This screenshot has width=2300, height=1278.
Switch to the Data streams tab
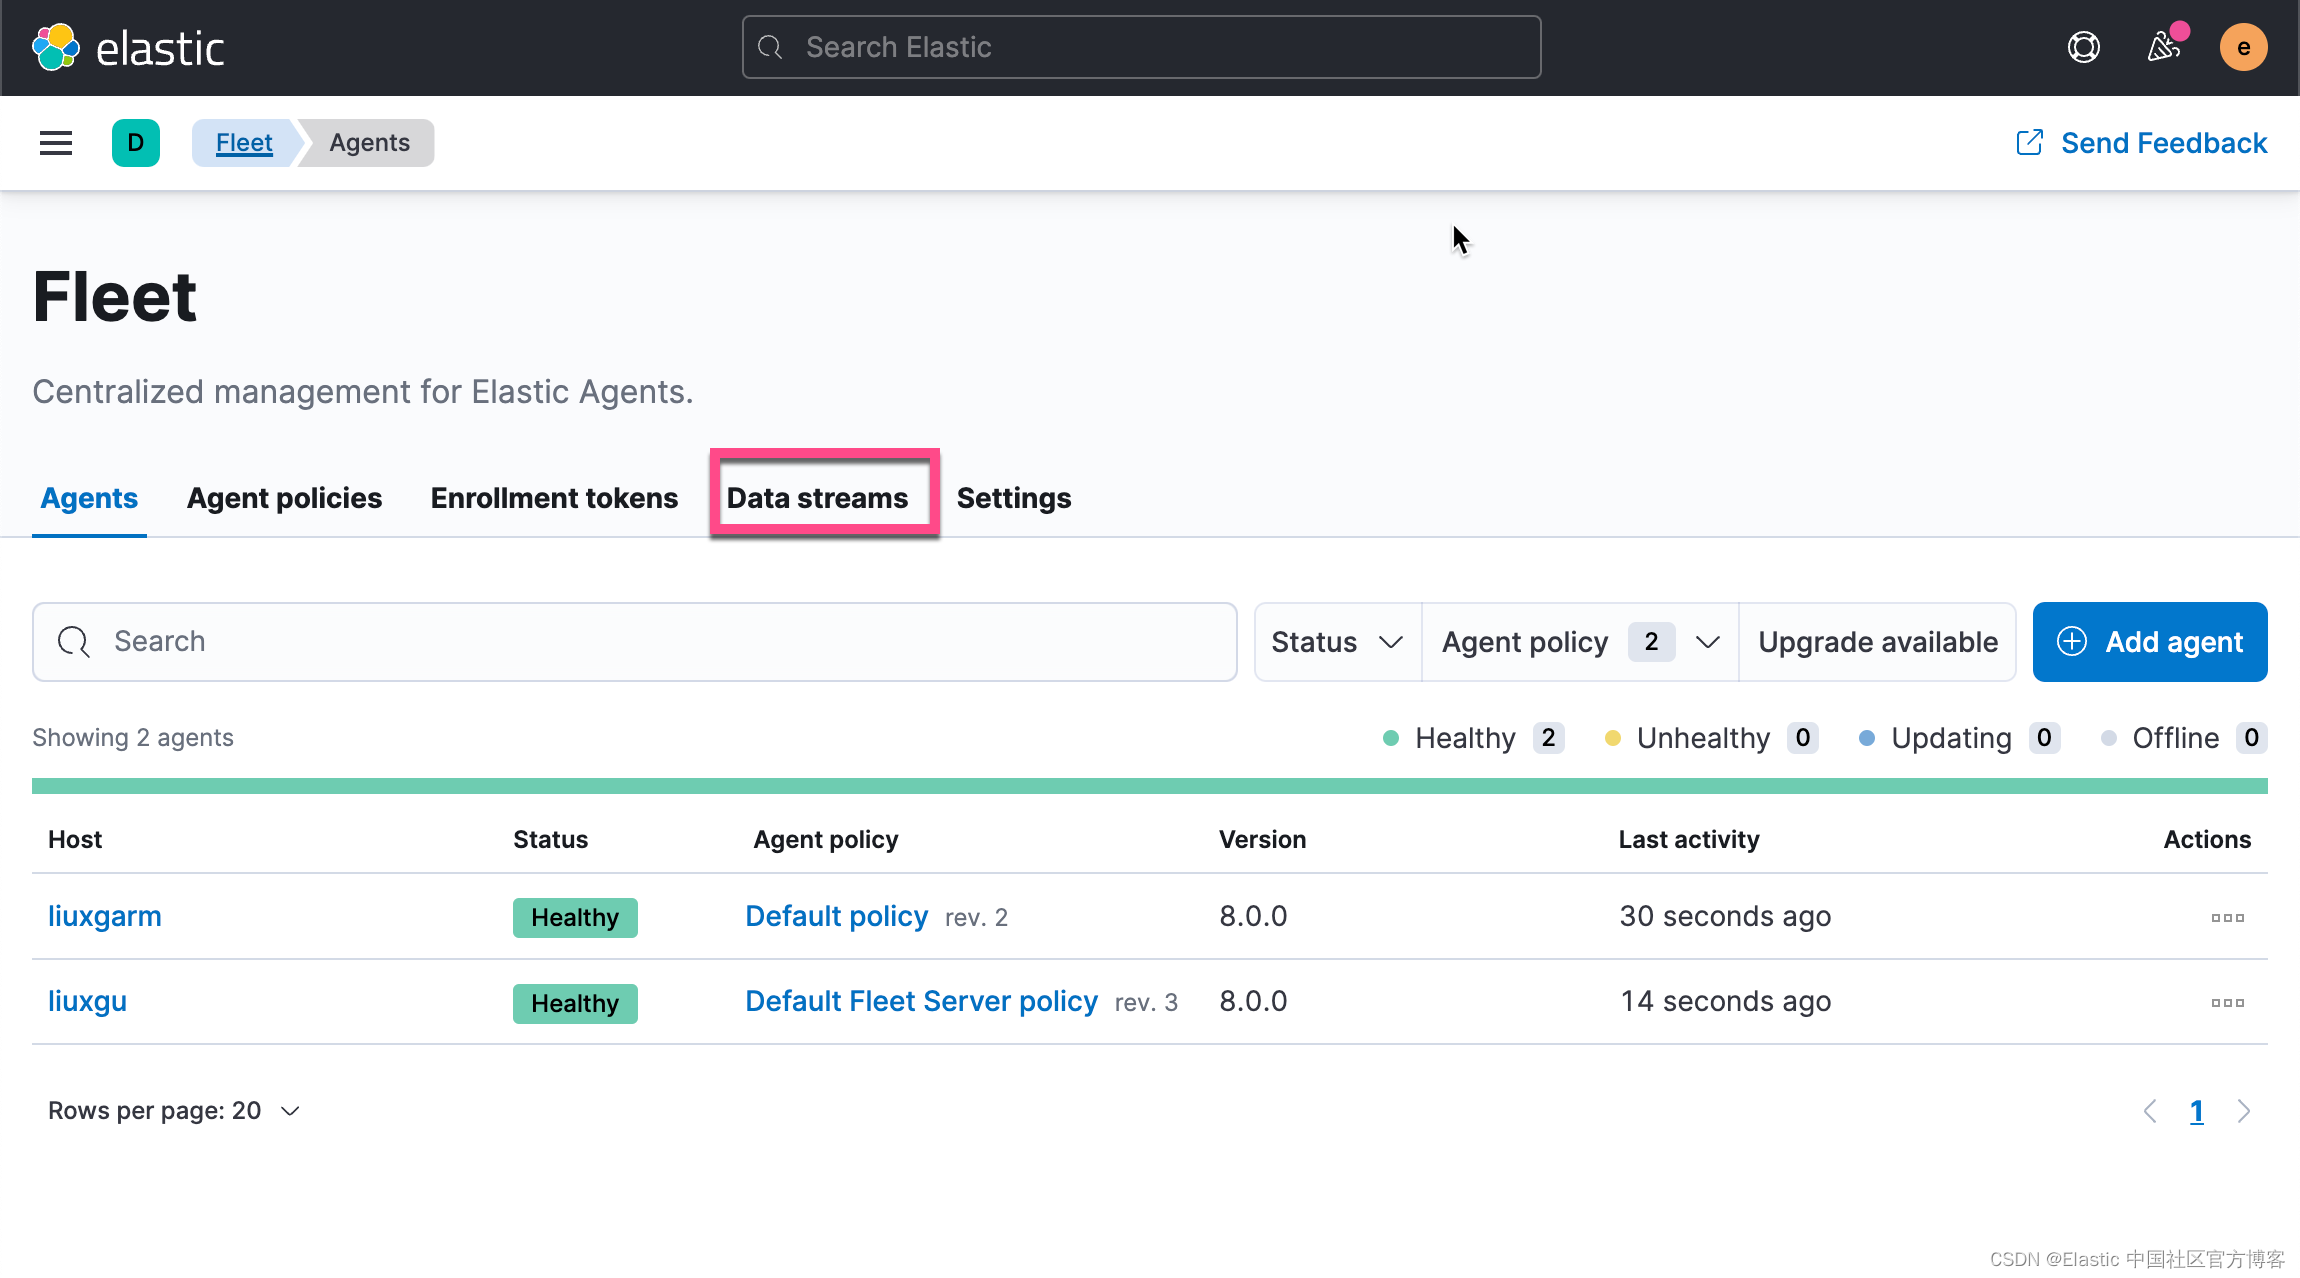point(817,497)
